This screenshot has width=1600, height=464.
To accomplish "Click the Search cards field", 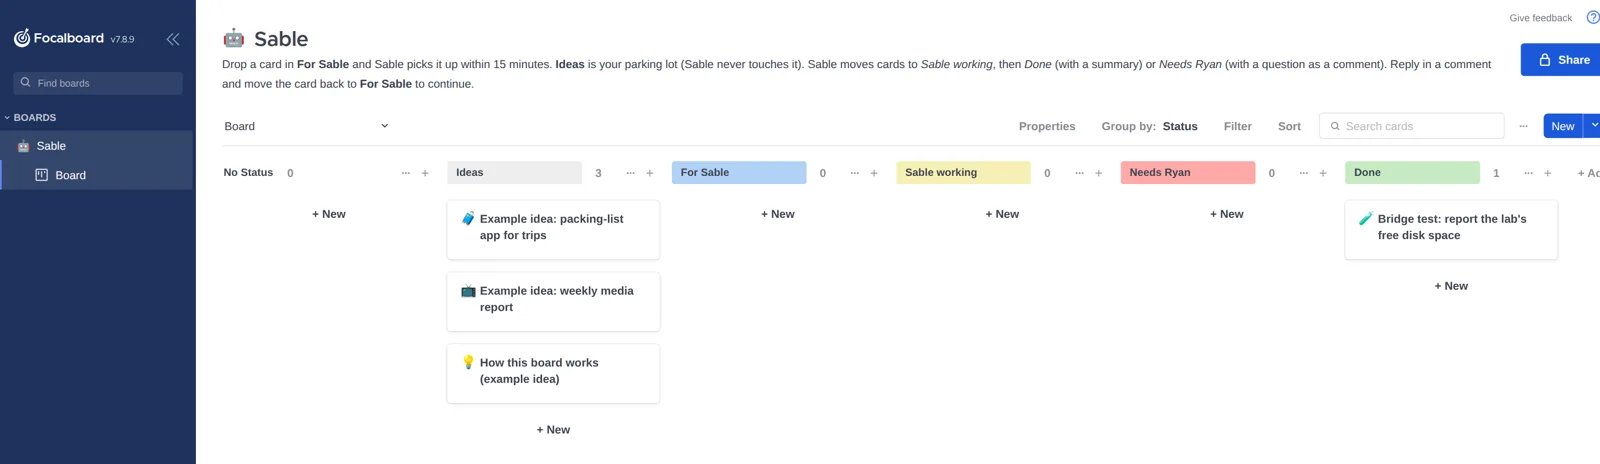I will (x=1411, y=126).
